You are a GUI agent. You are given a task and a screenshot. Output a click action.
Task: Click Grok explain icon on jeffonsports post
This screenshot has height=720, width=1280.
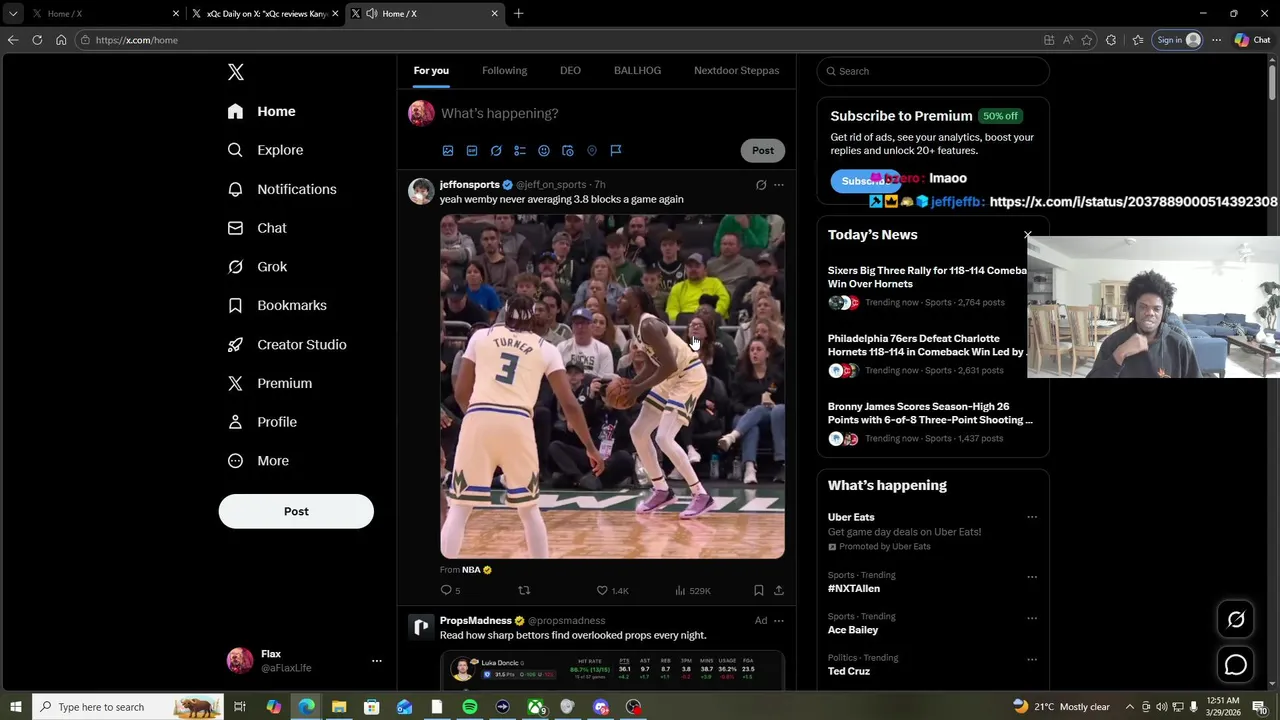click(761, 185)
